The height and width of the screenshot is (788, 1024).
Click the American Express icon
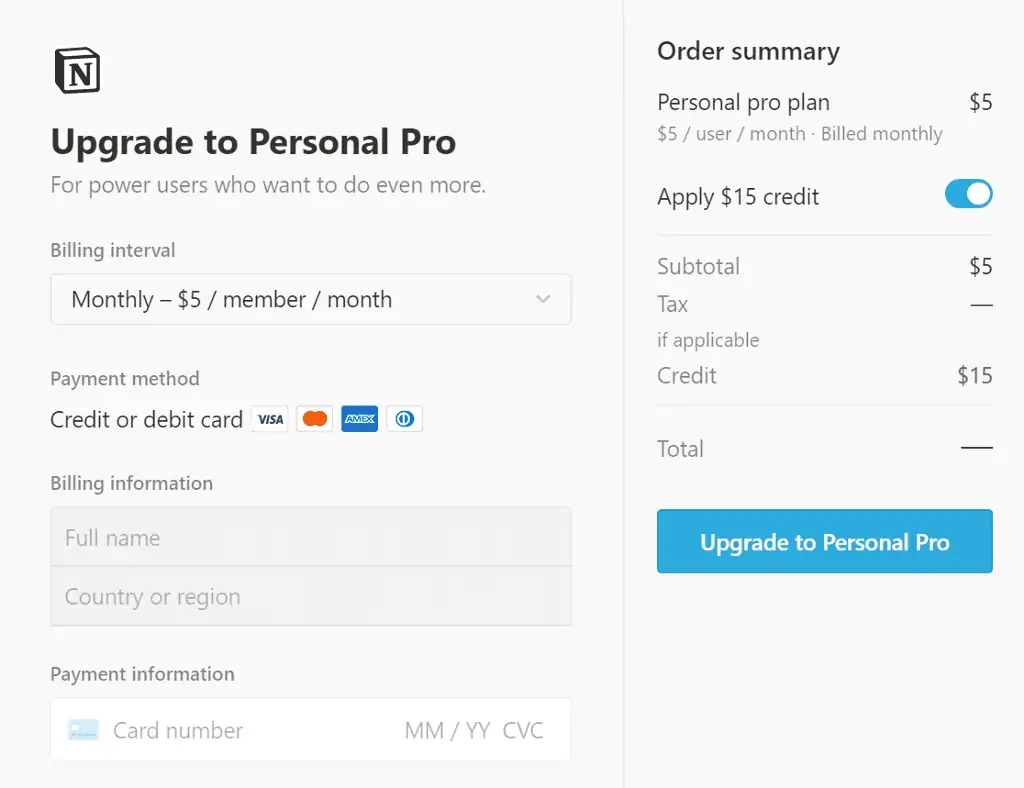pos(359,419)
